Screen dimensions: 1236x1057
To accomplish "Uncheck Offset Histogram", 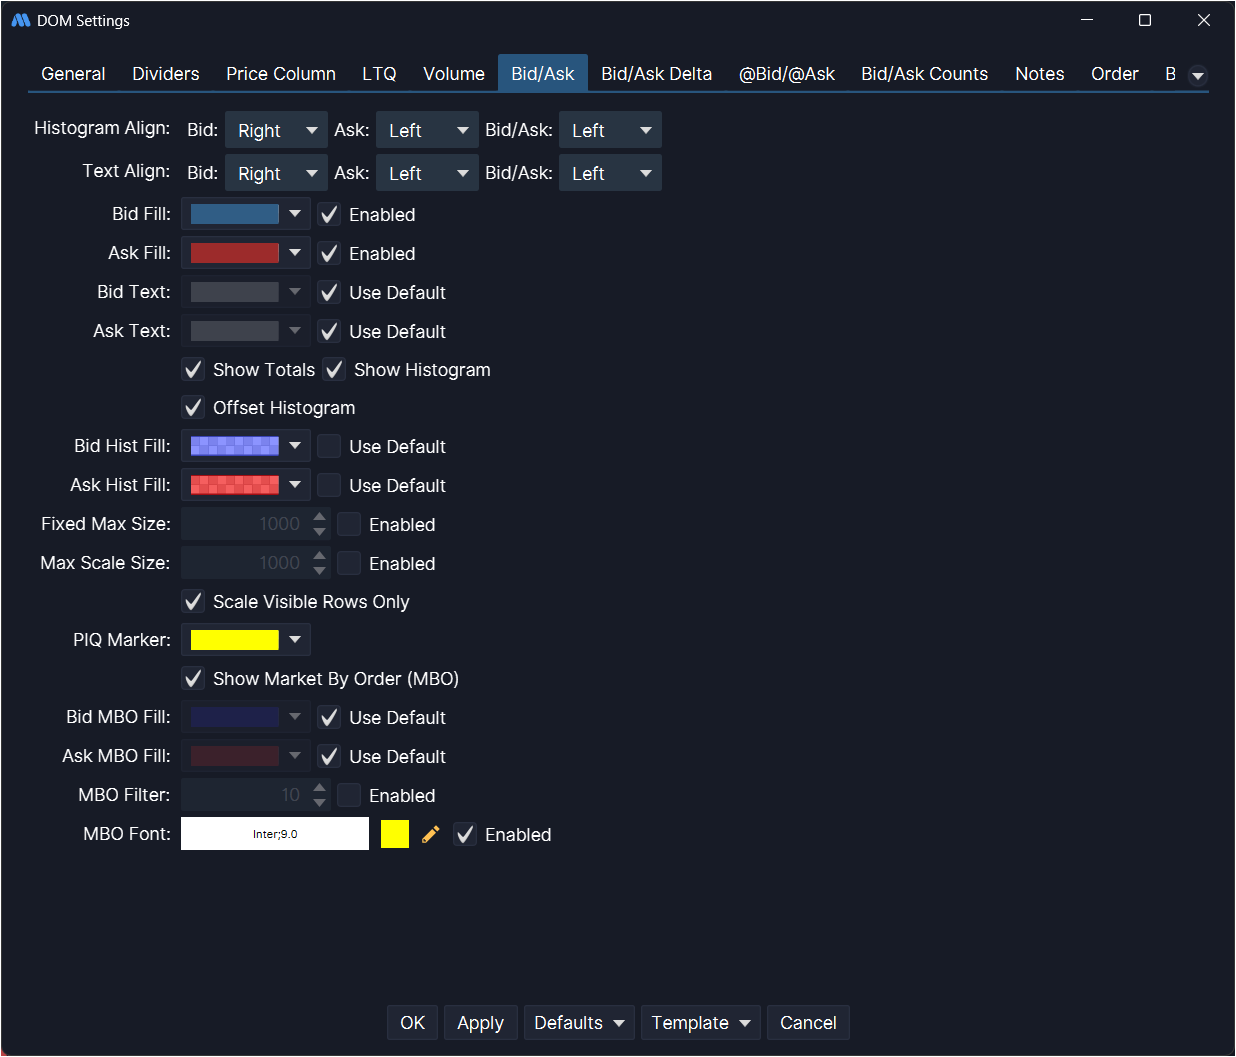I will (194, 408).
